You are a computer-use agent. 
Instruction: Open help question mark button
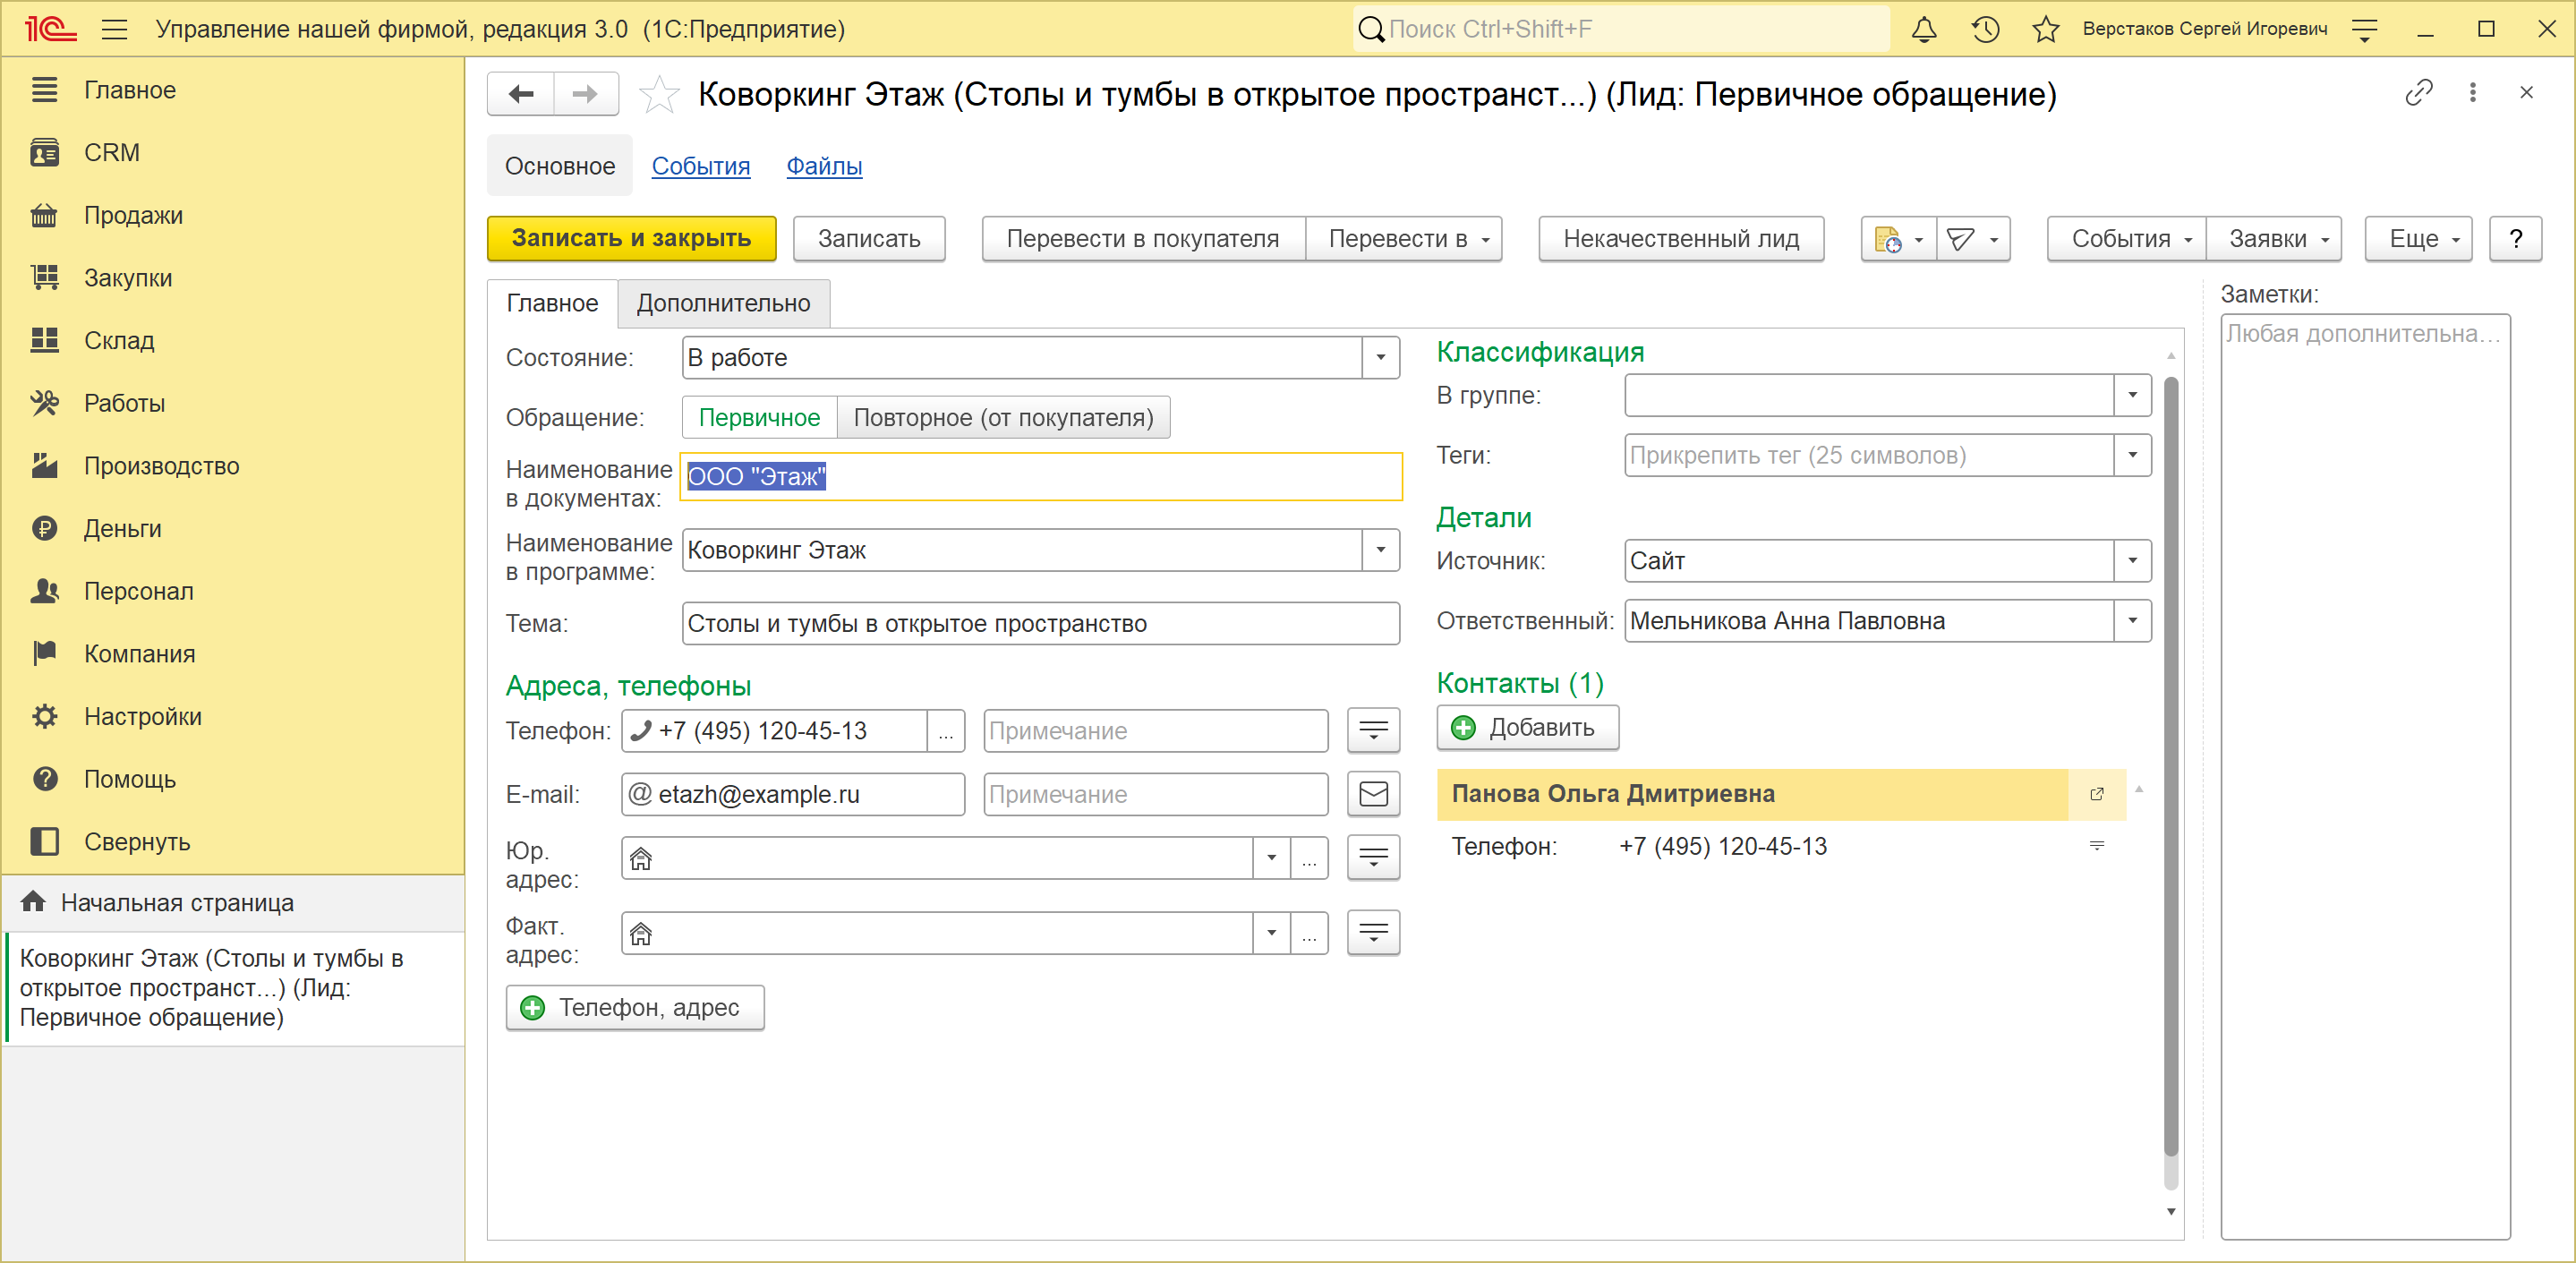pos(2515,239)
